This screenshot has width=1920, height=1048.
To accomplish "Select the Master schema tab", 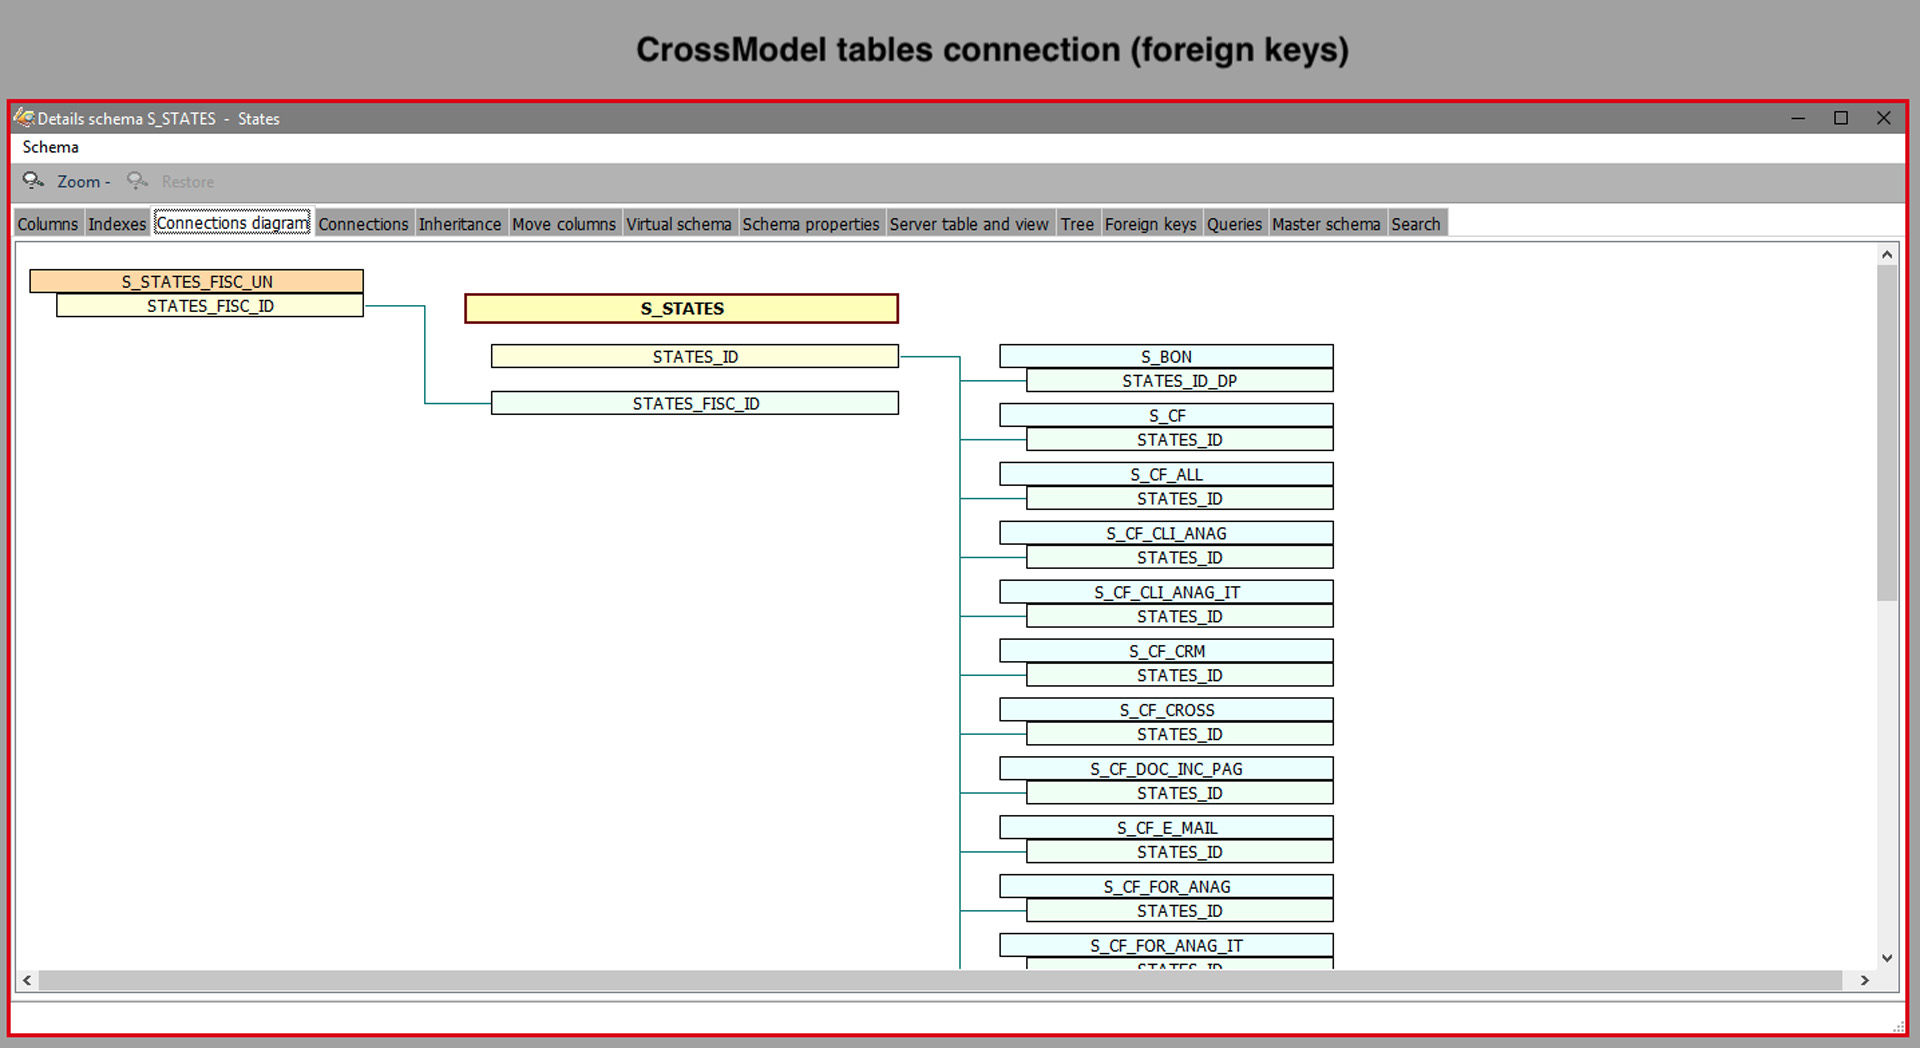I will [1325, 224].
